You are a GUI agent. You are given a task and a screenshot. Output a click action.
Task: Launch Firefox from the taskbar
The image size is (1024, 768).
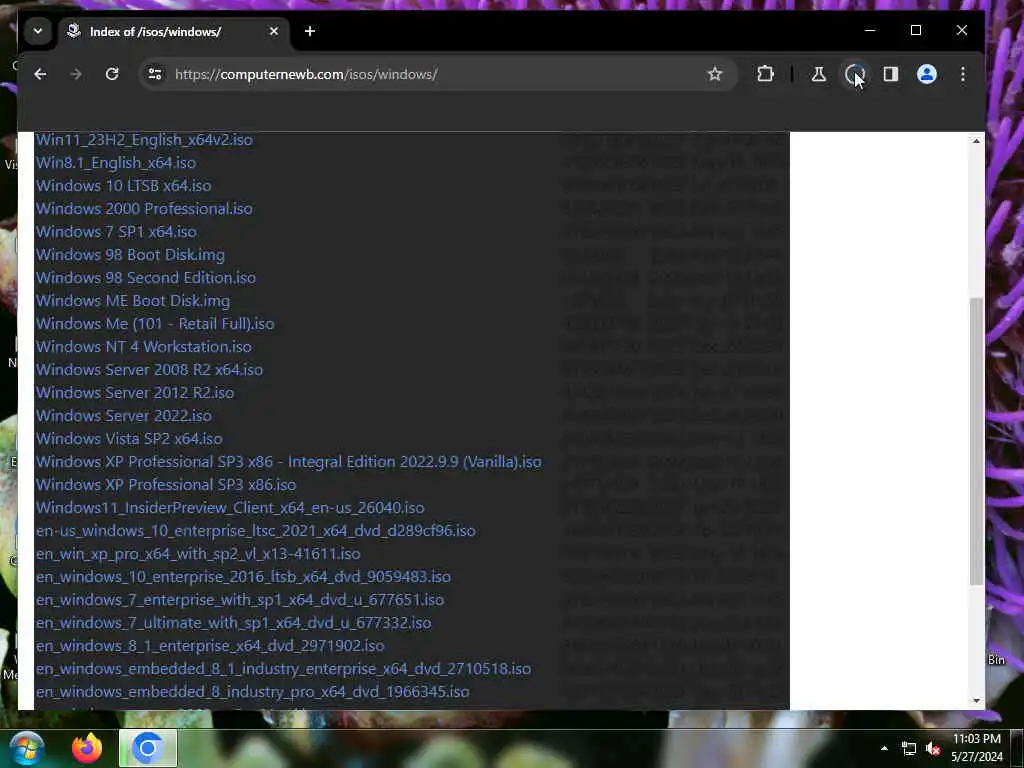(87, 748)
